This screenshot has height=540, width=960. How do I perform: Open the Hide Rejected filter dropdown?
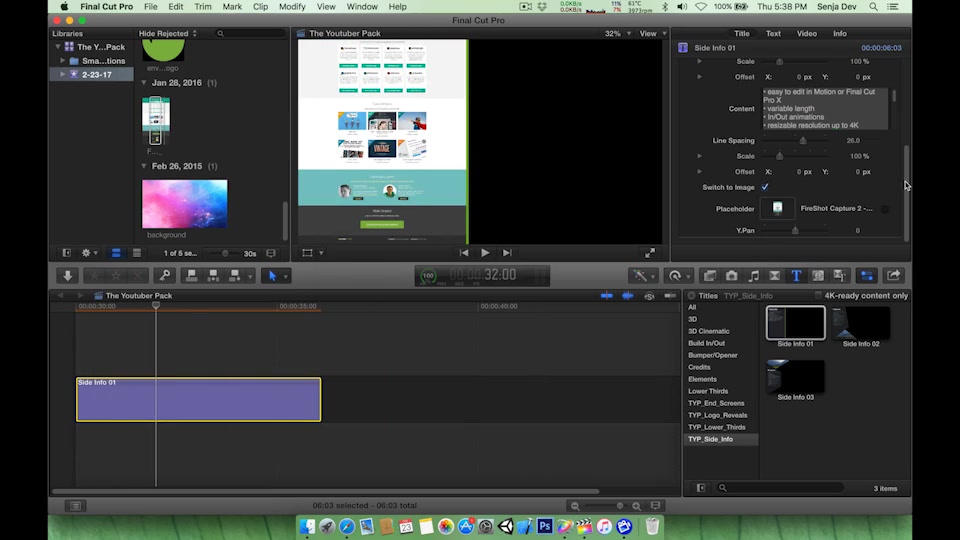168,34
